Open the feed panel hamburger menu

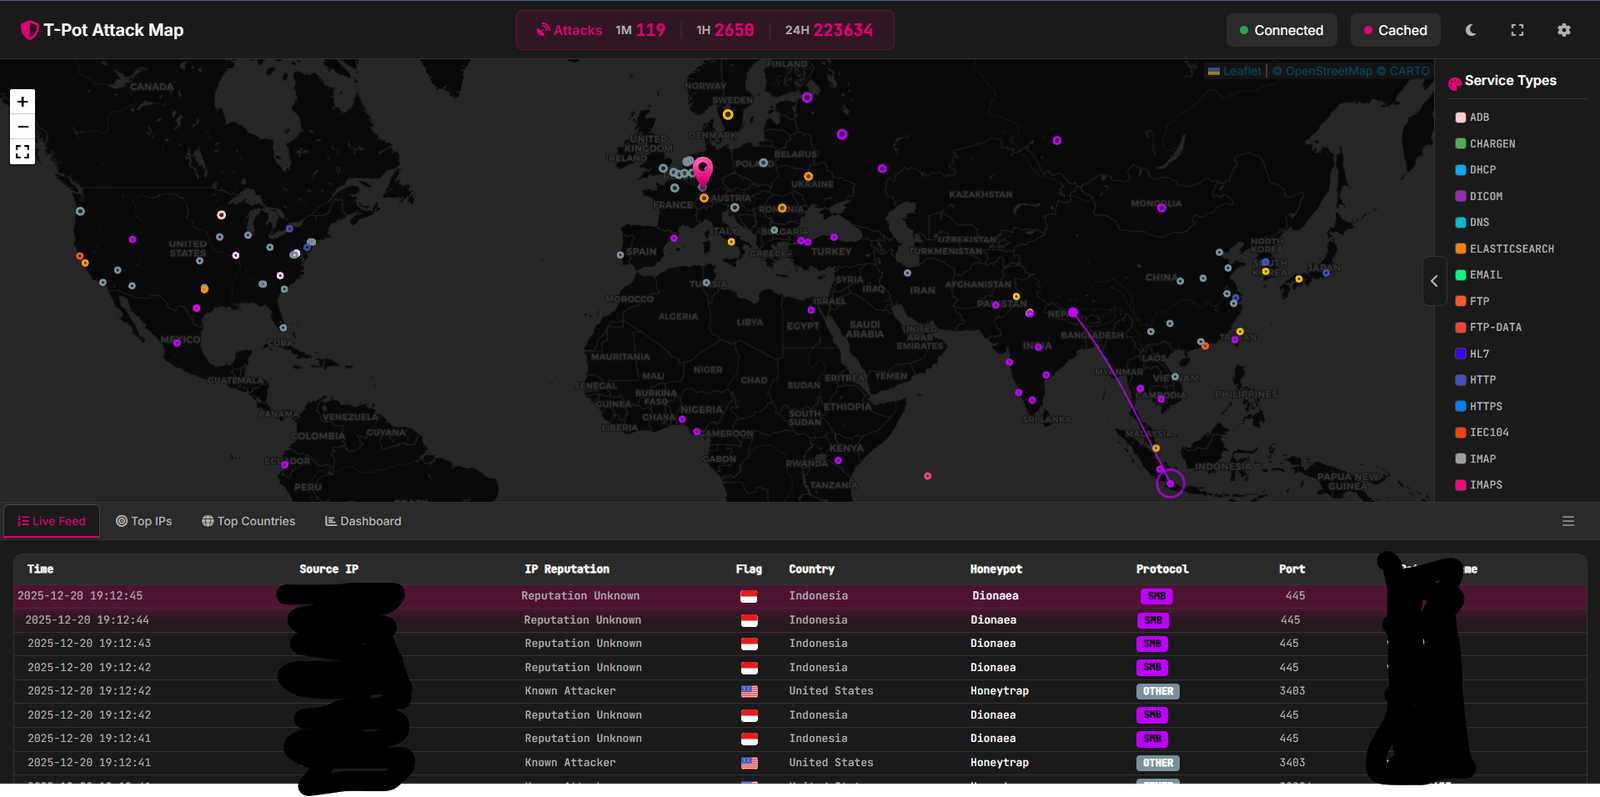pyautogui.click(x=1568, y=521)
